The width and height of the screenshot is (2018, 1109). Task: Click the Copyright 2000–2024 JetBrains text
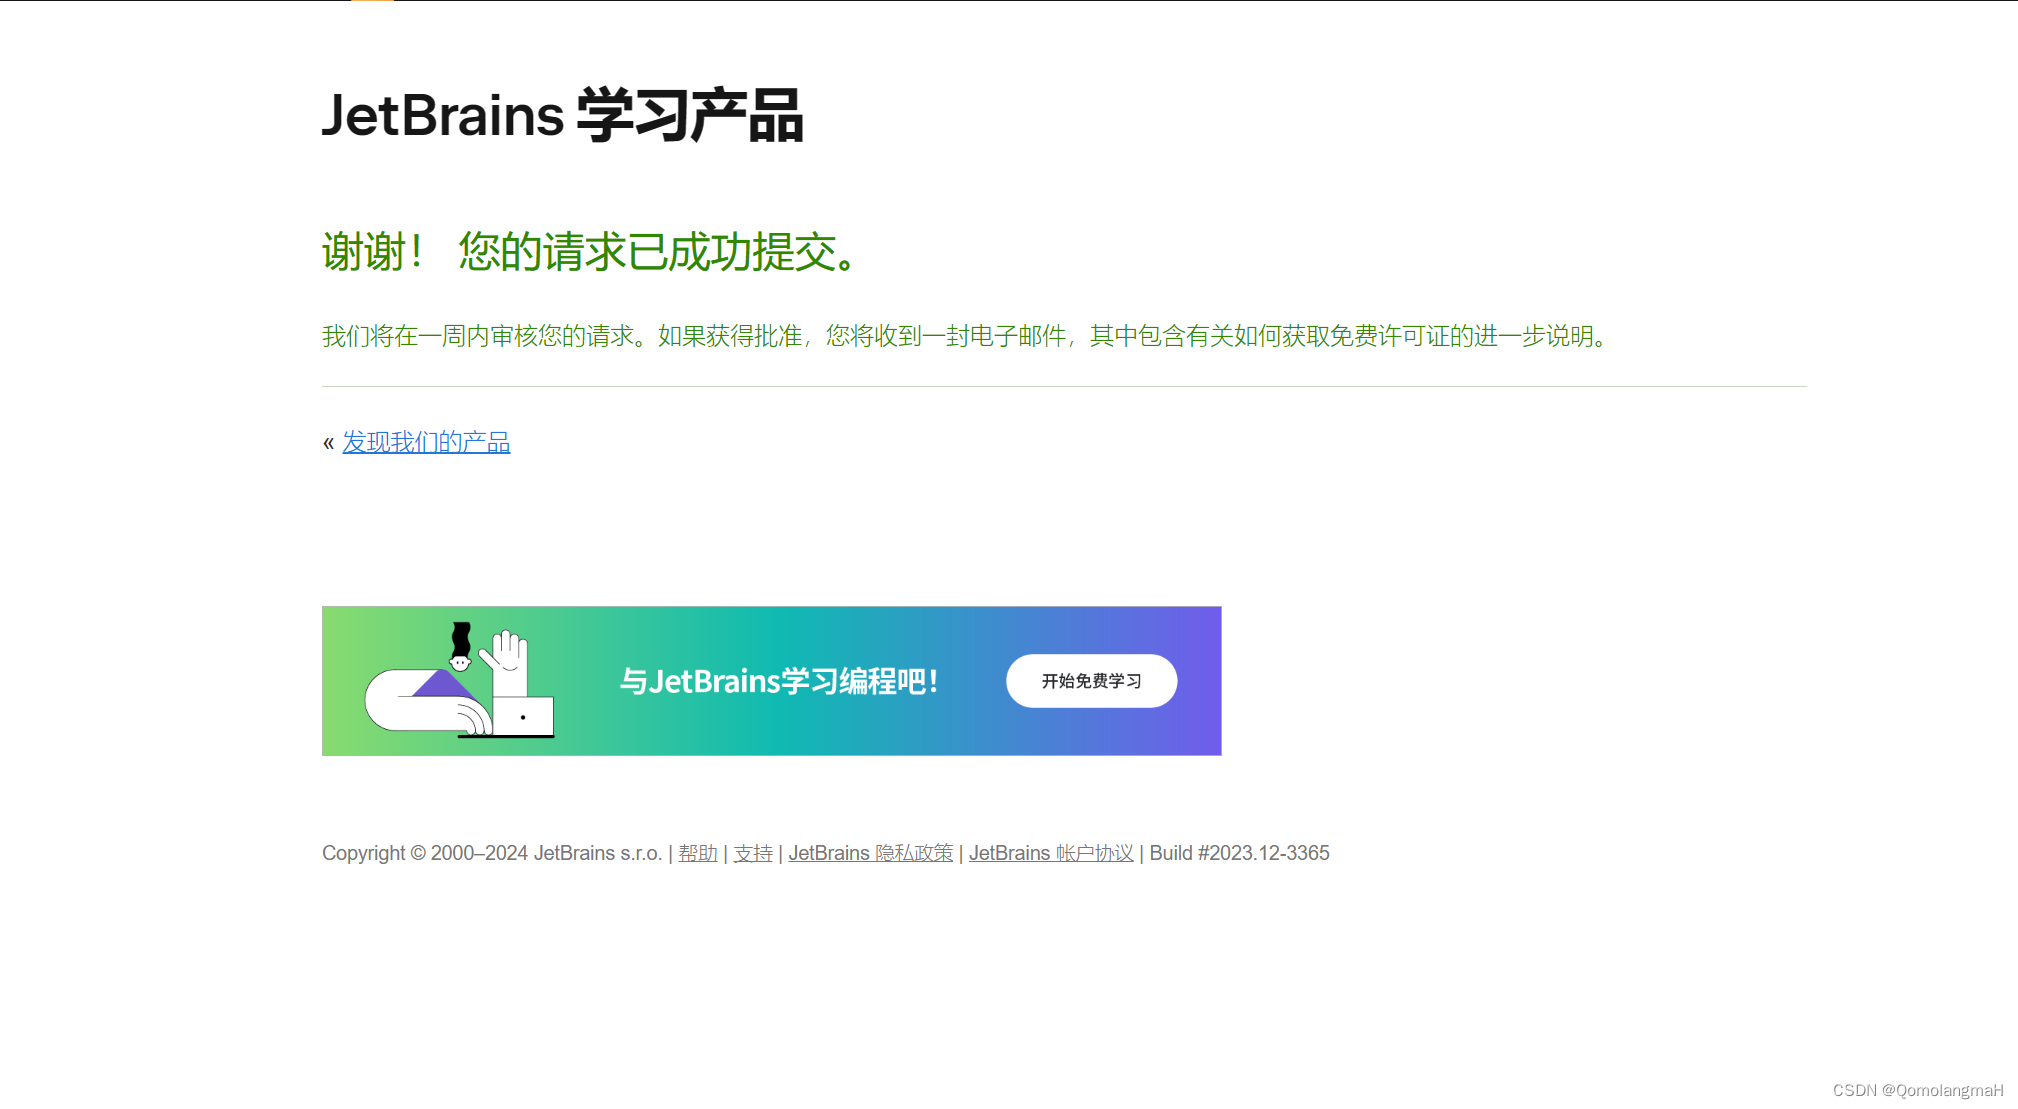point(490,853)
